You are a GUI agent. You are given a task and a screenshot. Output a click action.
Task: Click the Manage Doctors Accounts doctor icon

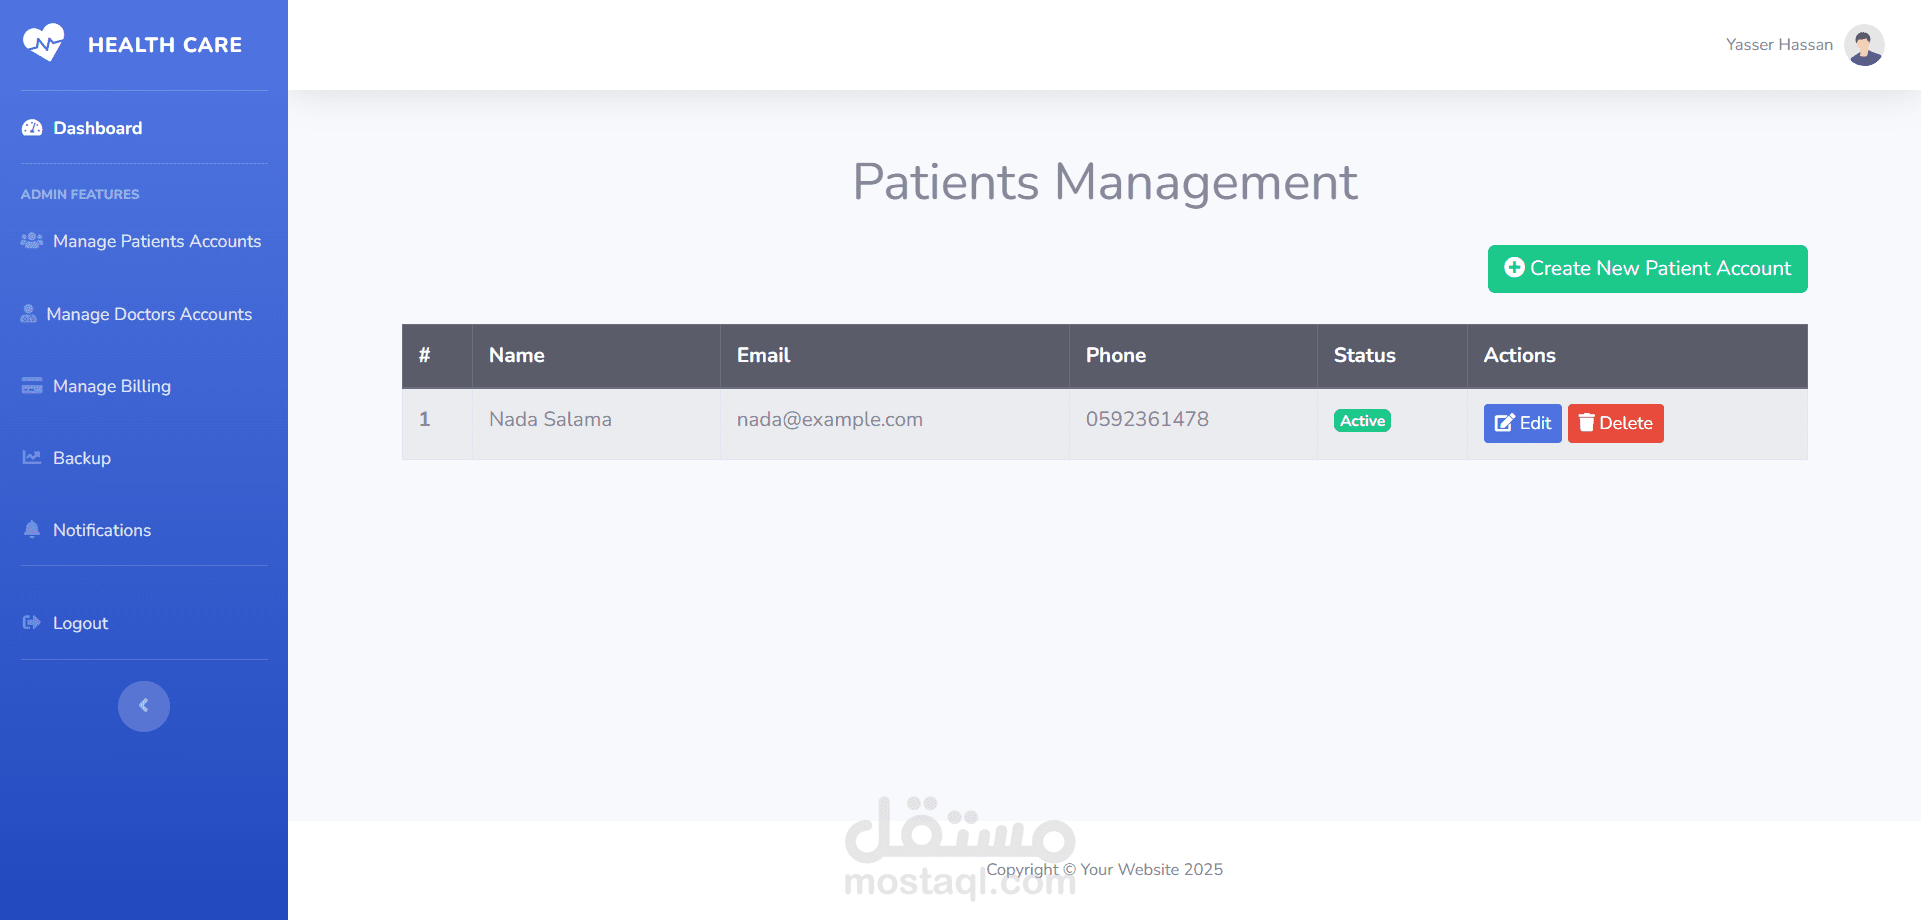click(29, 314)
